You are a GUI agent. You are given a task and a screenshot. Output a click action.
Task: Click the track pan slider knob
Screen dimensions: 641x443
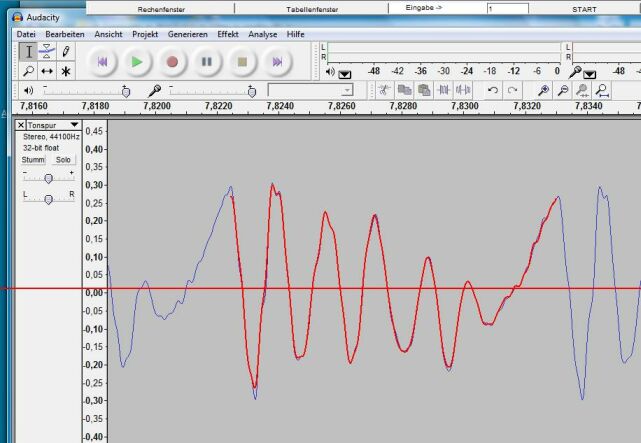click(49, 198)
